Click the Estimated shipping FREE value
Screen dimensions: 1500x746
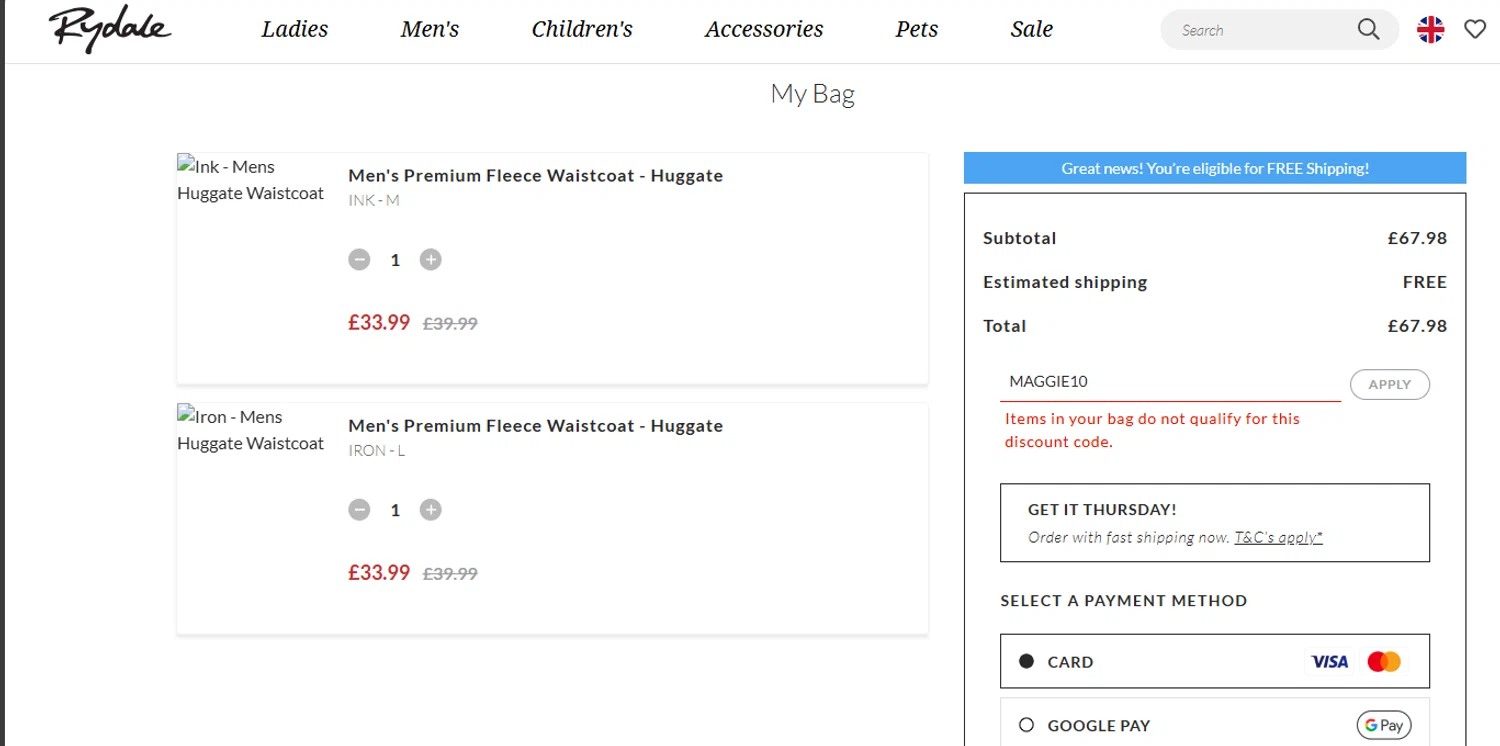tap(1425, 282)
